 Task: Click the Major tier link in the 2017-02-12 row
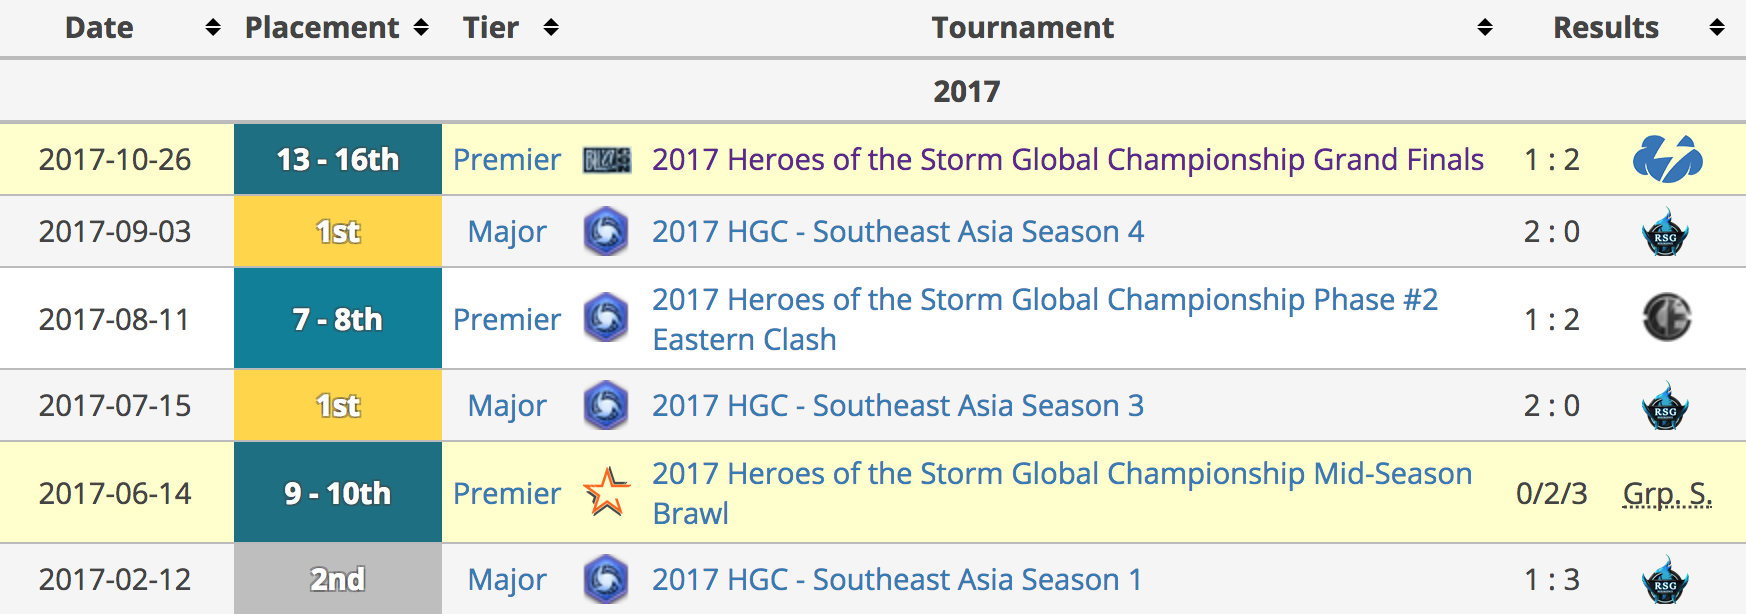[x=507, y=580]
